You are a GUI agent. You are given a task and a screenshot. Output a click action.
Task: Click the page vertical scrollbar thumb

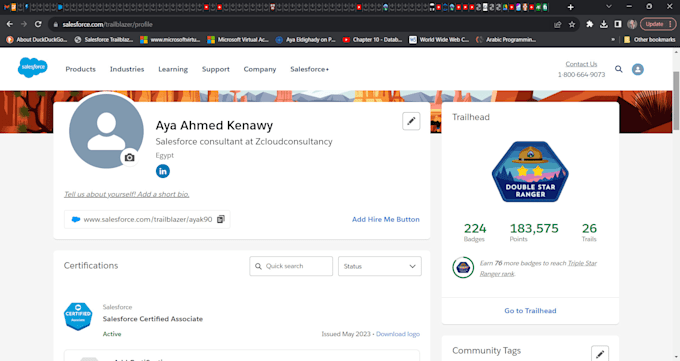676,101
